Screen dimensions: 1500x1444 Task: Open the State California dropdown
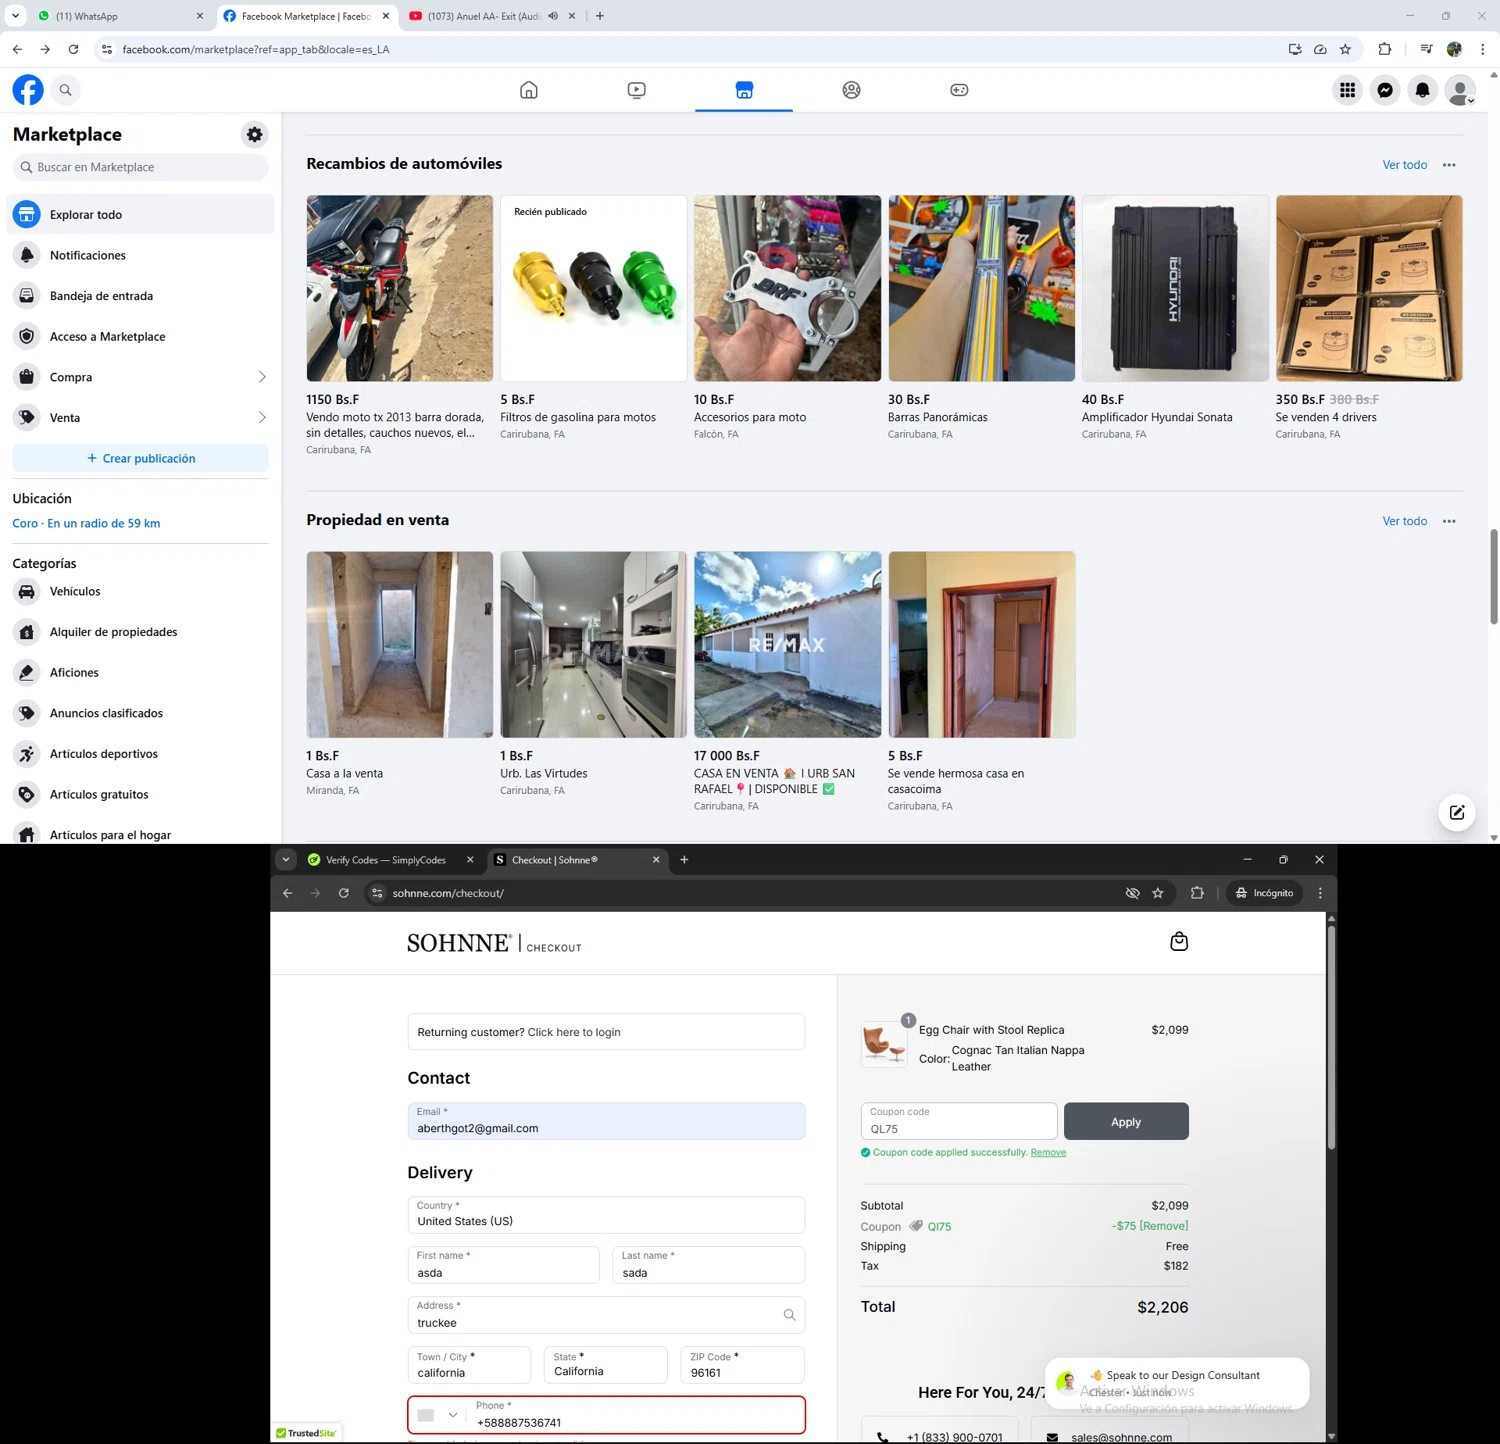click(606, 1365)
